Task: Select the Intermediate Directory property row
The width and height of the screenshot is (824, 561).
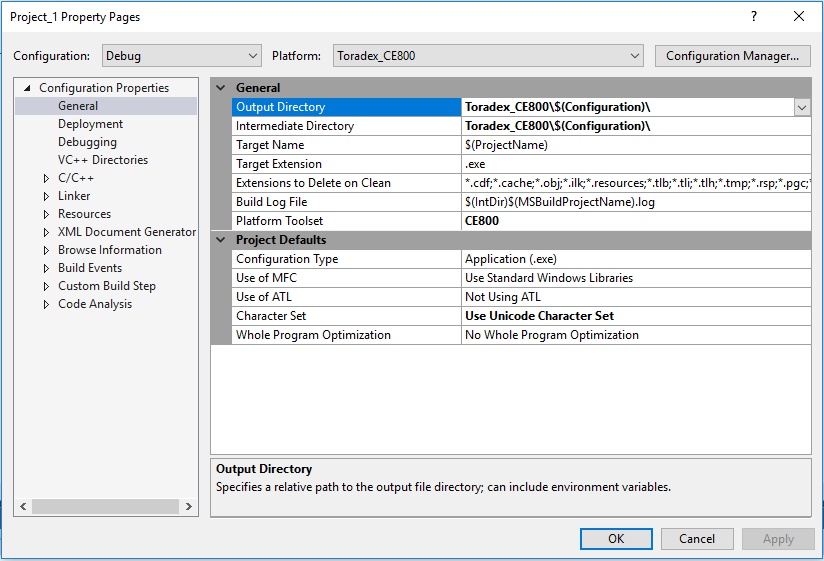Action: point(521,126)
